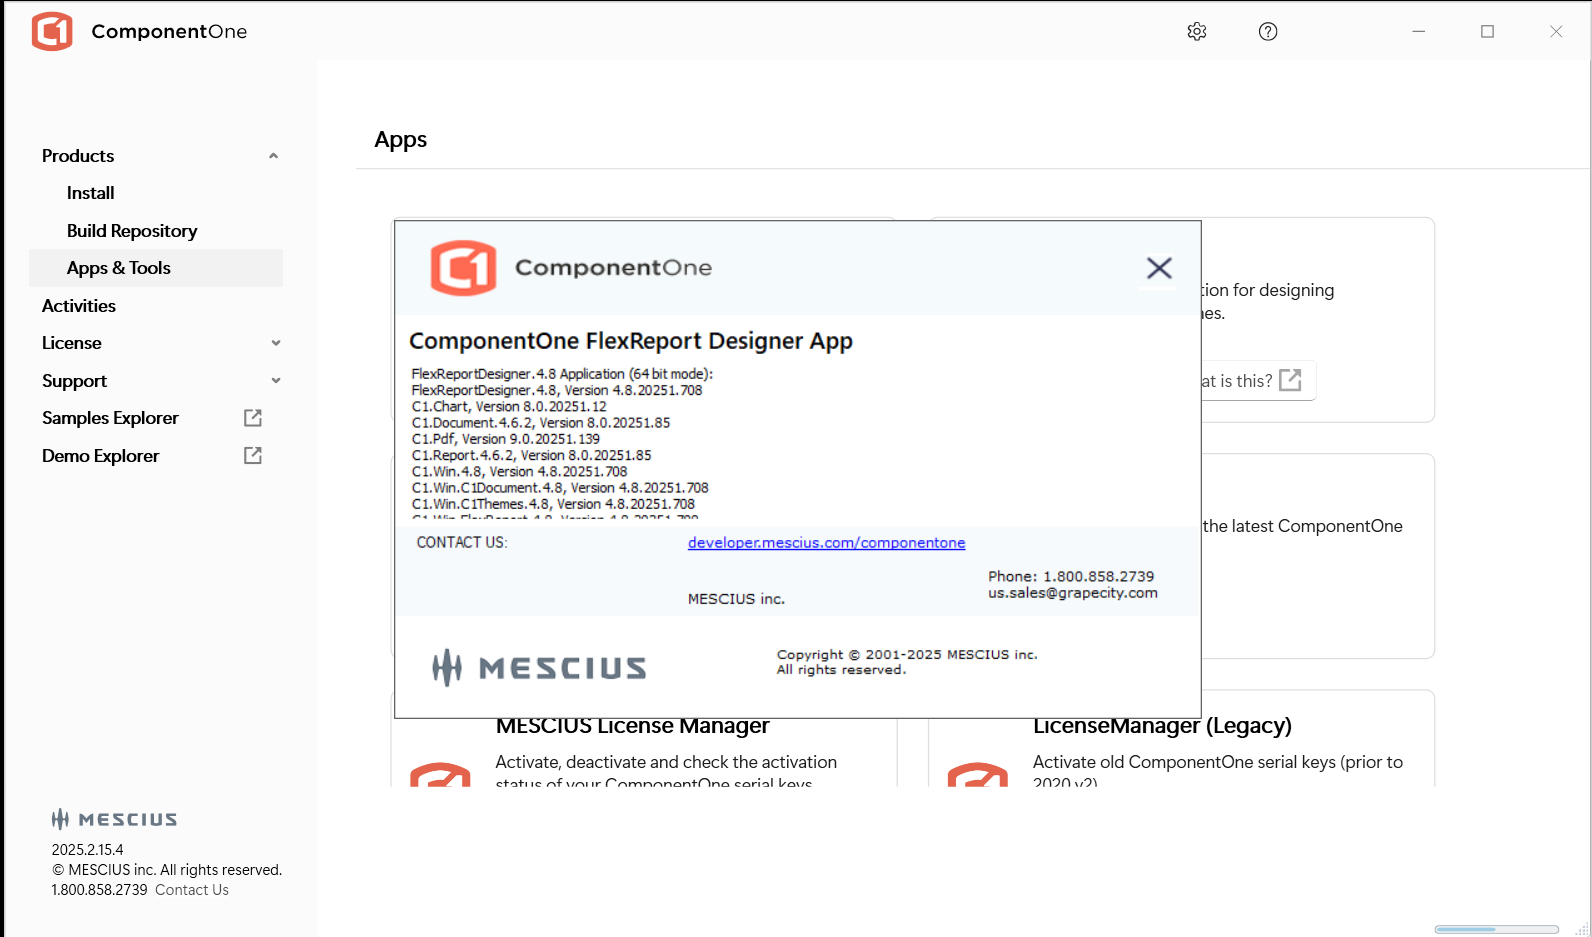Image resolution: width=1592 pixels, height=937 pixels.
Task: Expand the License section chevron
Action: click(x=276, y=343)
